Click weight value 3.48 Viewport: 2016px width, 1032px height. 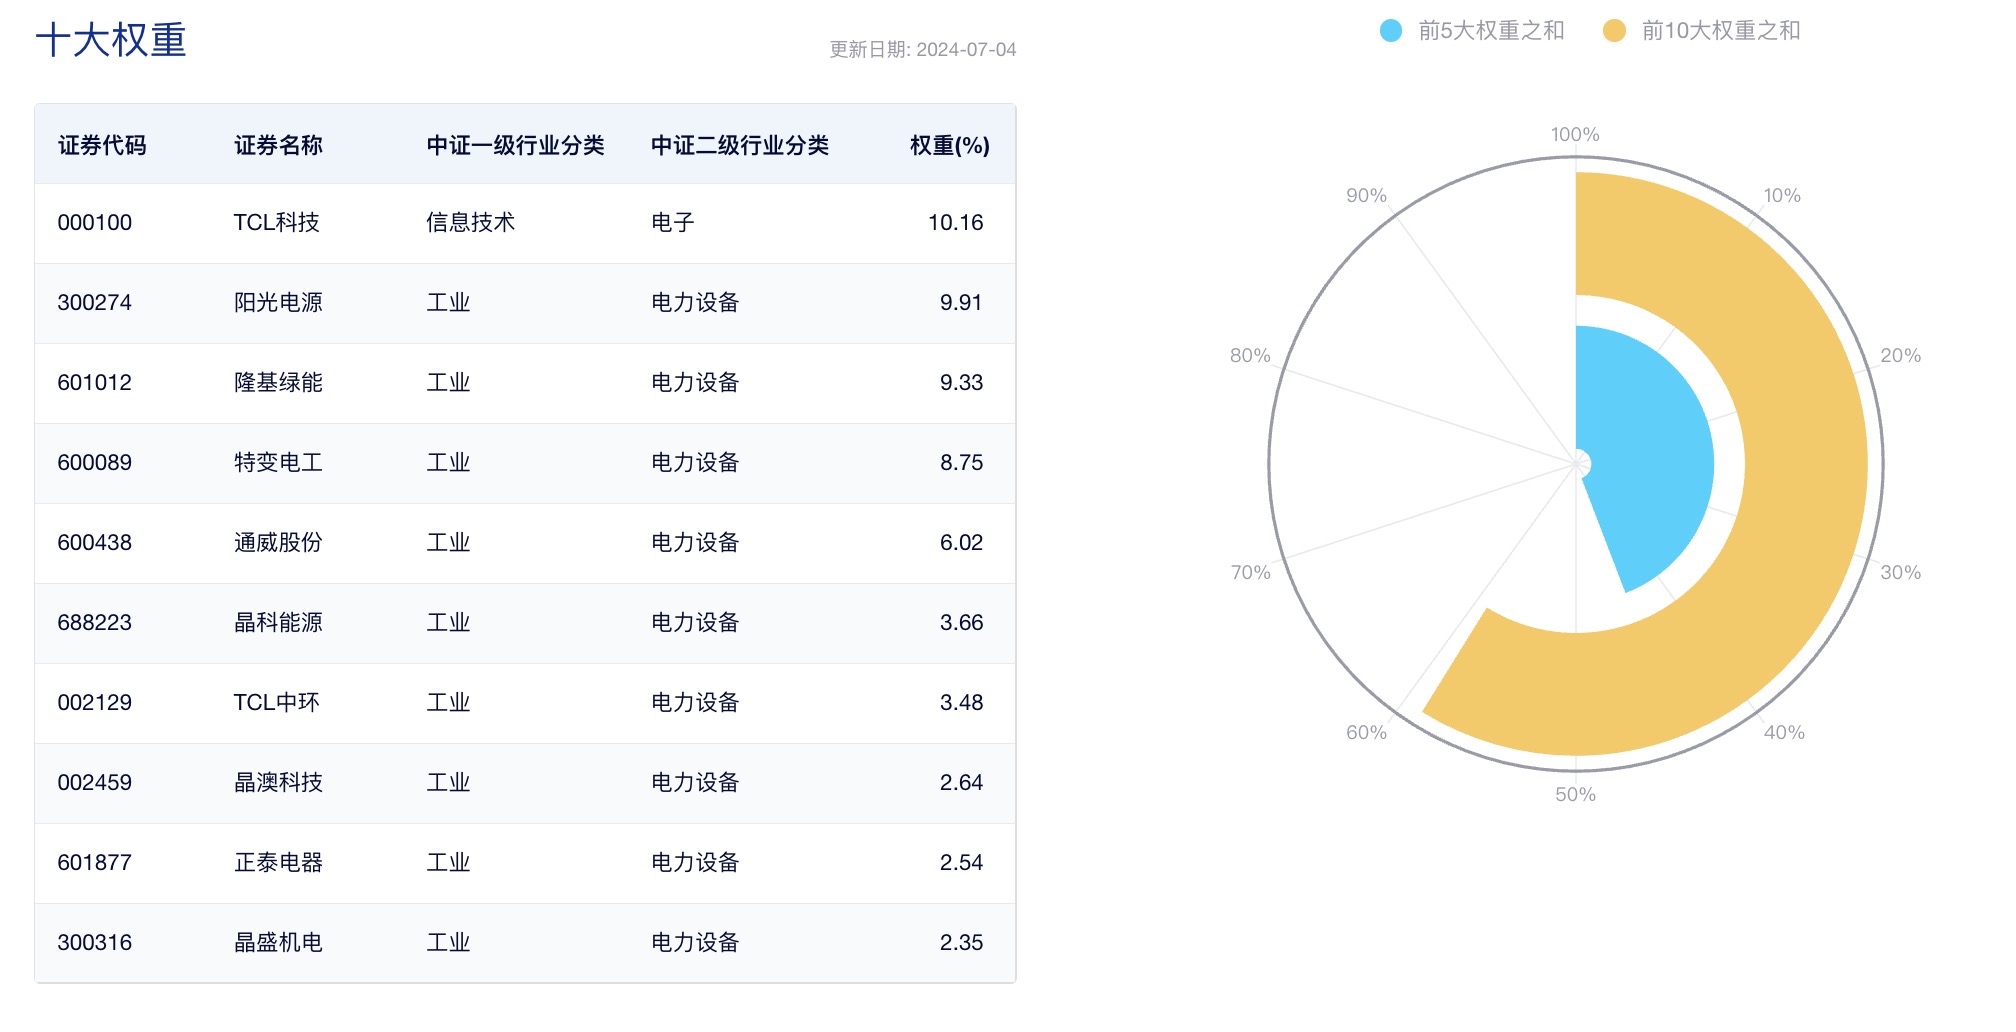click(961, 702)
